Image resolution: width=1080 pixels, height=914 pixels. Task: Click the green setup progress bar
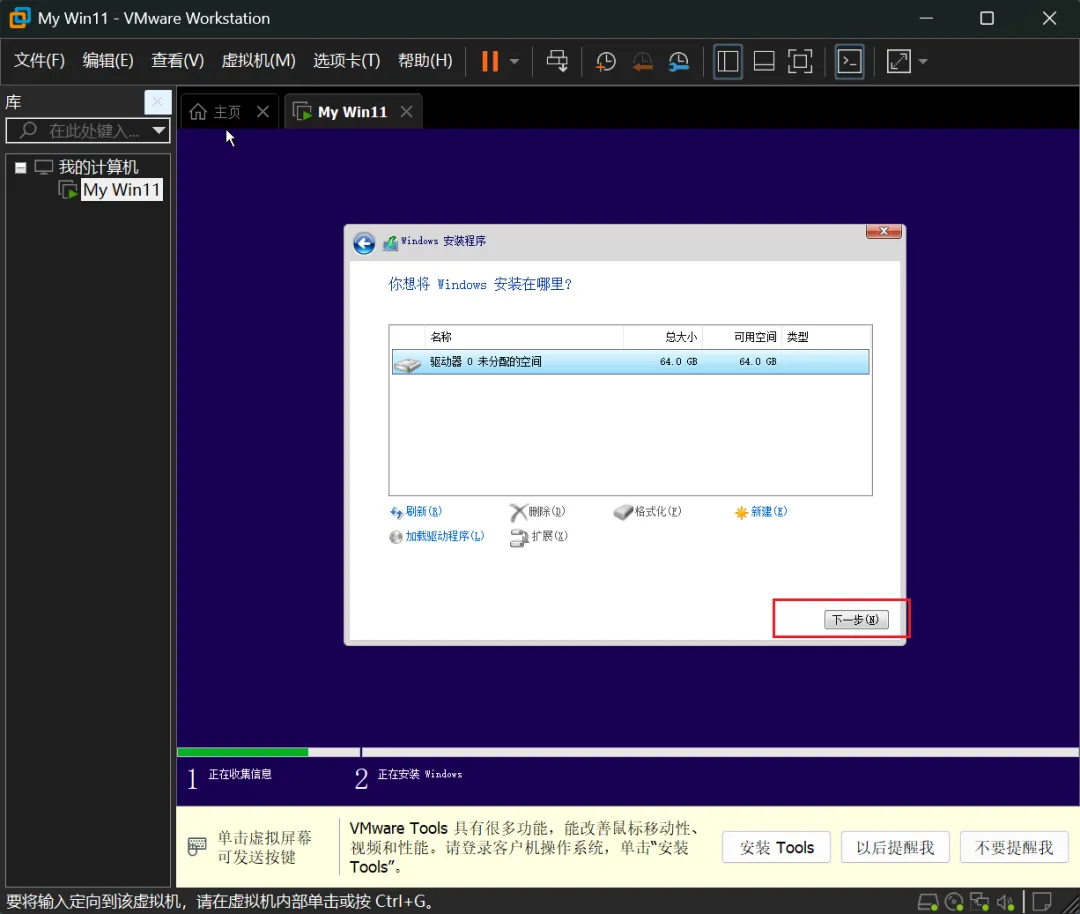point(242,752)
